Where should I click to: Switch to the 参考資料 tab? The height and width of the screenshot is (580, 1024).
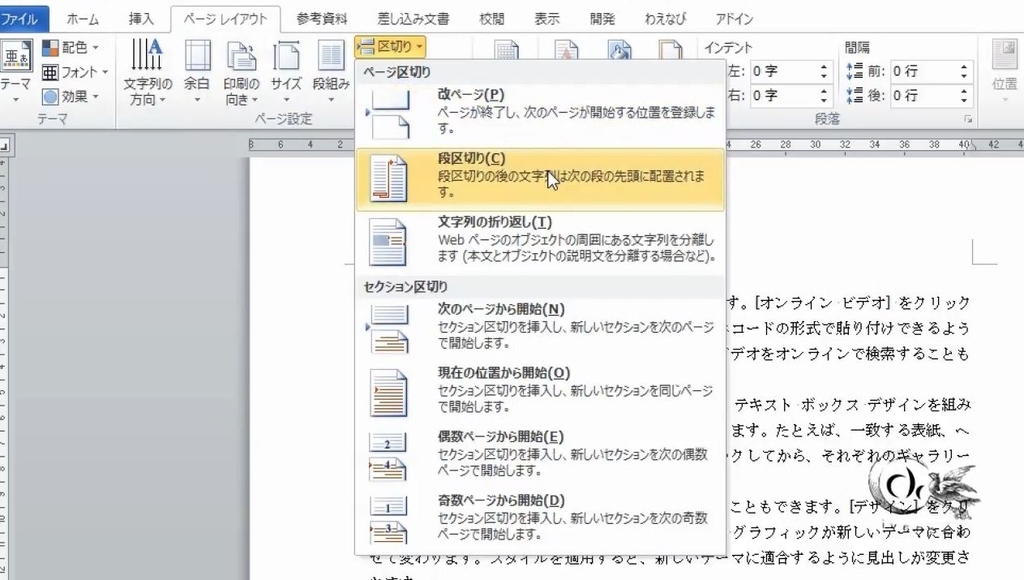point(322,19)
